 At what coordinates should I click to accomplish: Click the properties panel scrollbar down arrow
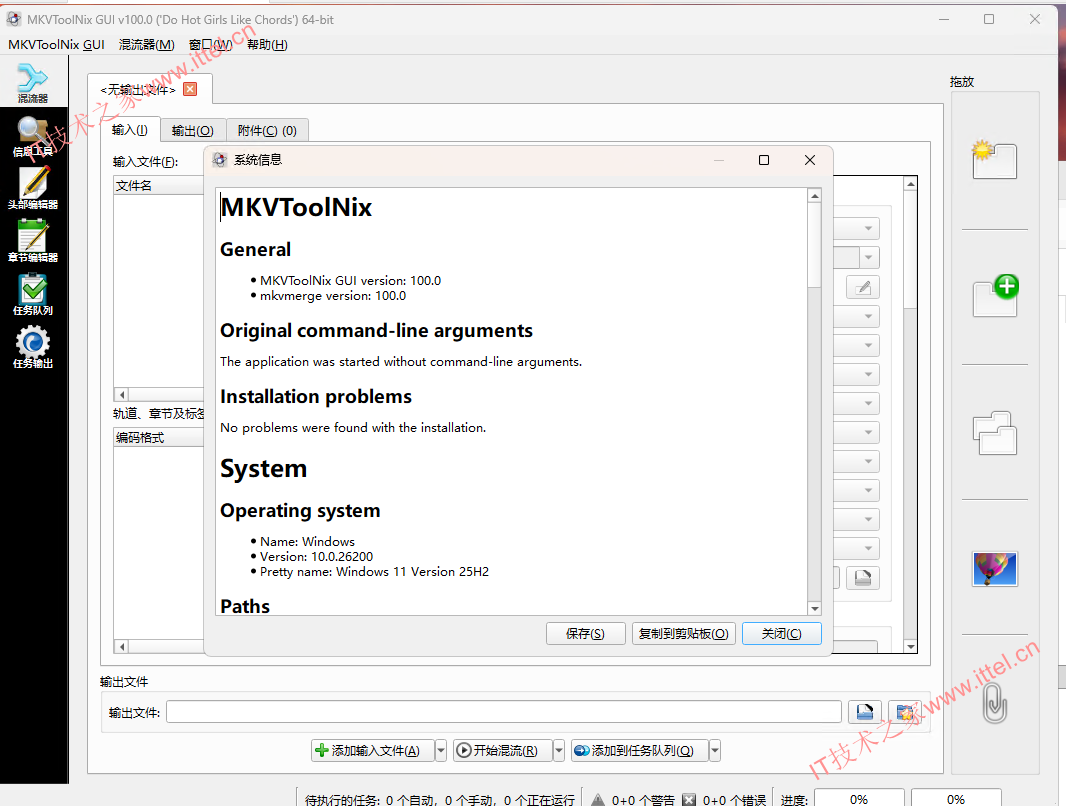coord(910,646)
